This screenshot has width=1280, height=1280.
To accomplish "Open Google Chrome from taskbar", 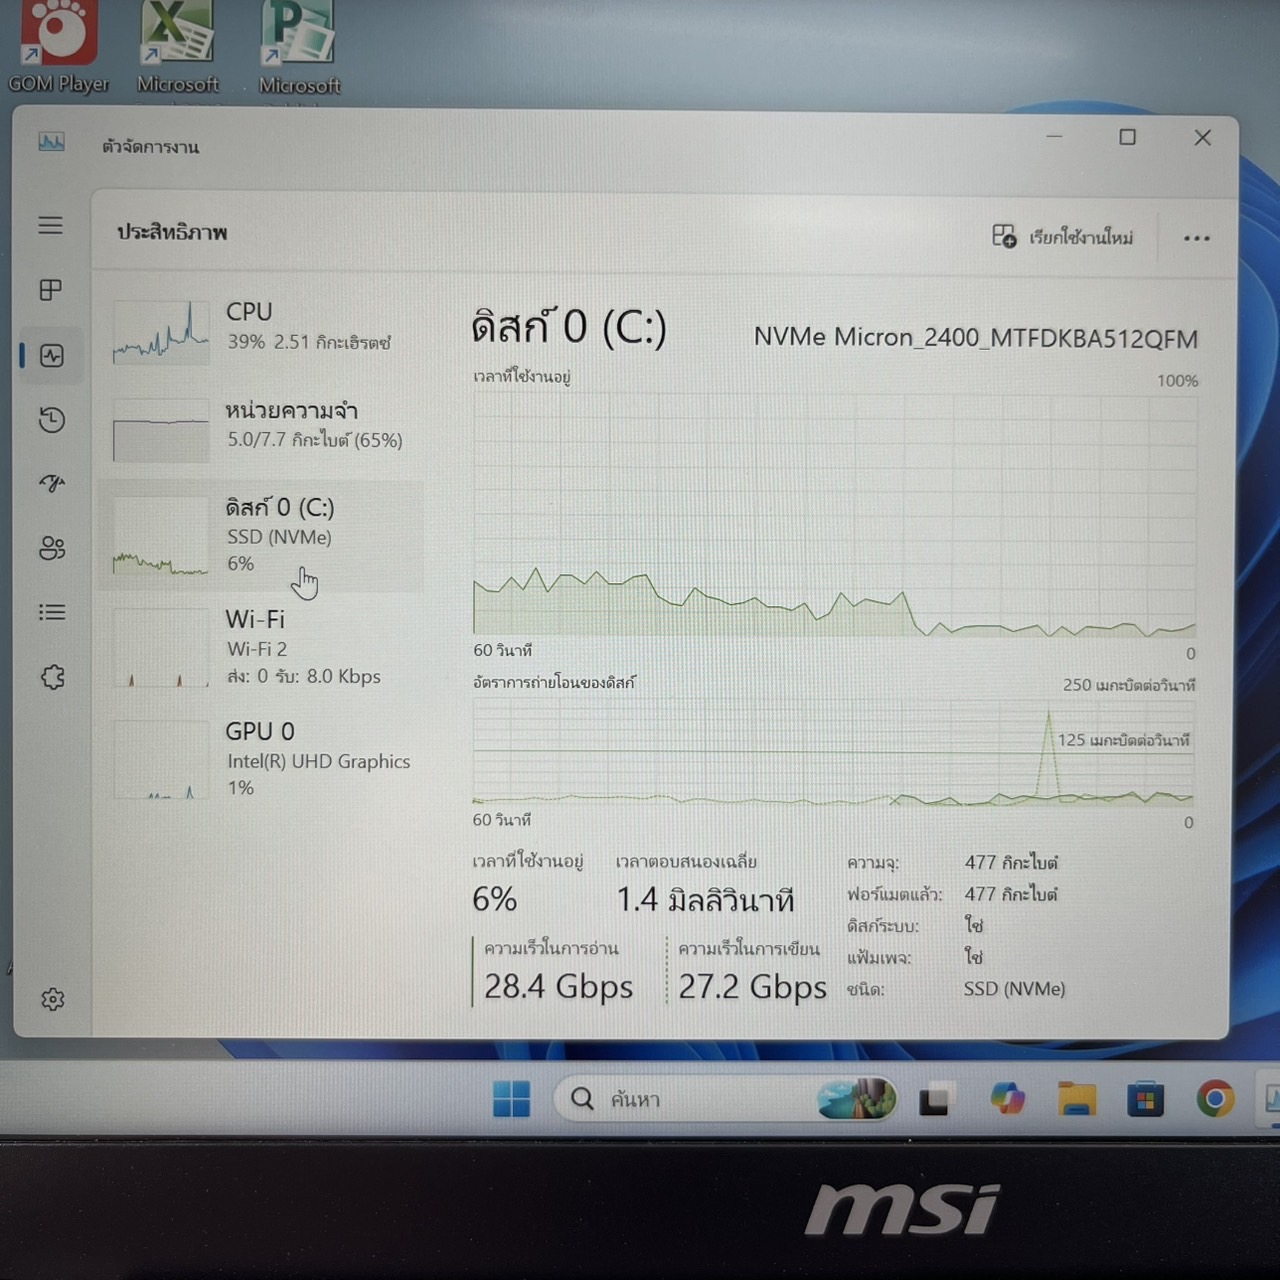I will click(1215, 1099).
